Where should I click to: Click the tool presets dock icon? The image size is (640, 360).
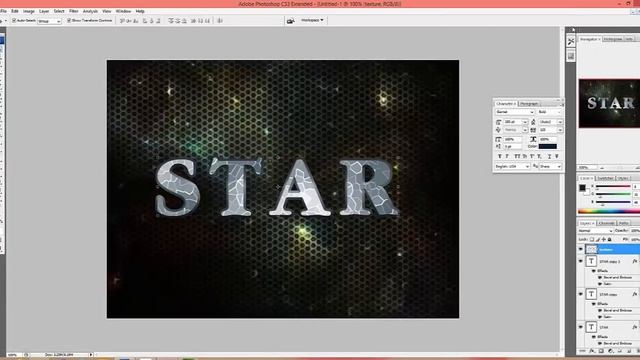571,41
